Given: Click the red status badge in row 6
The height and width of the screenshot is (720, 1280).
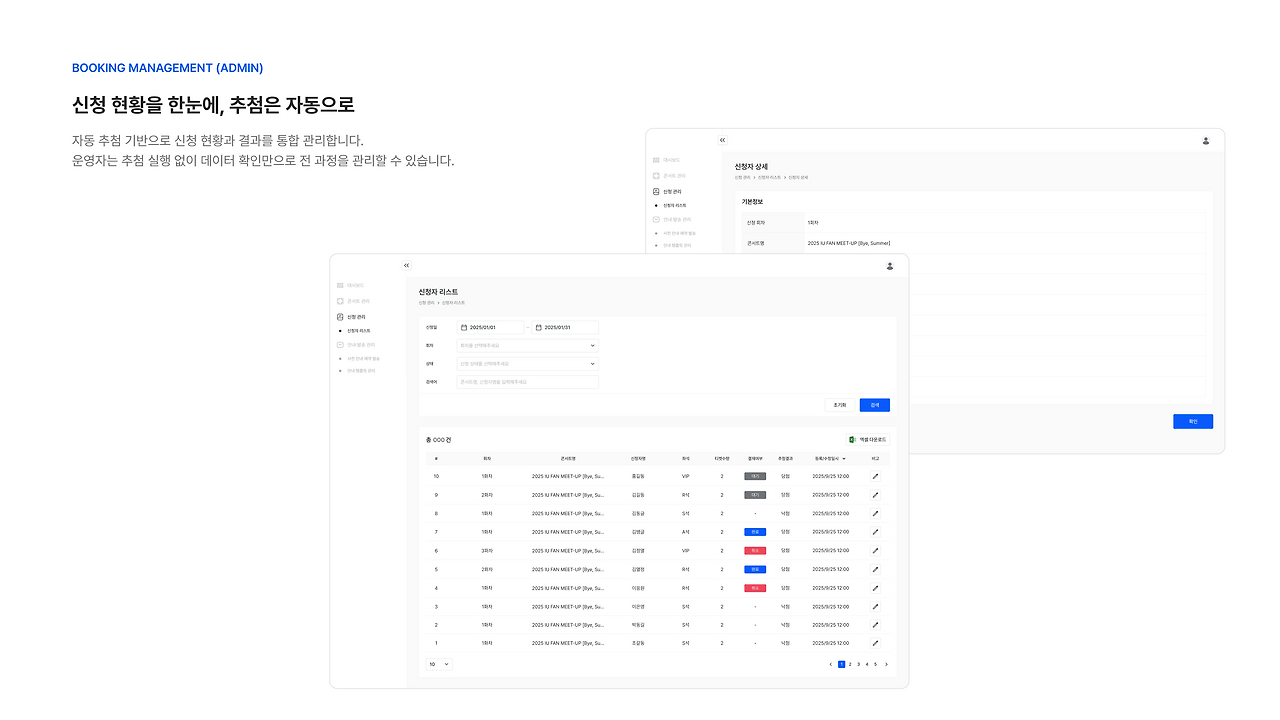Looking at the screenshot, I should coord(755,550).
